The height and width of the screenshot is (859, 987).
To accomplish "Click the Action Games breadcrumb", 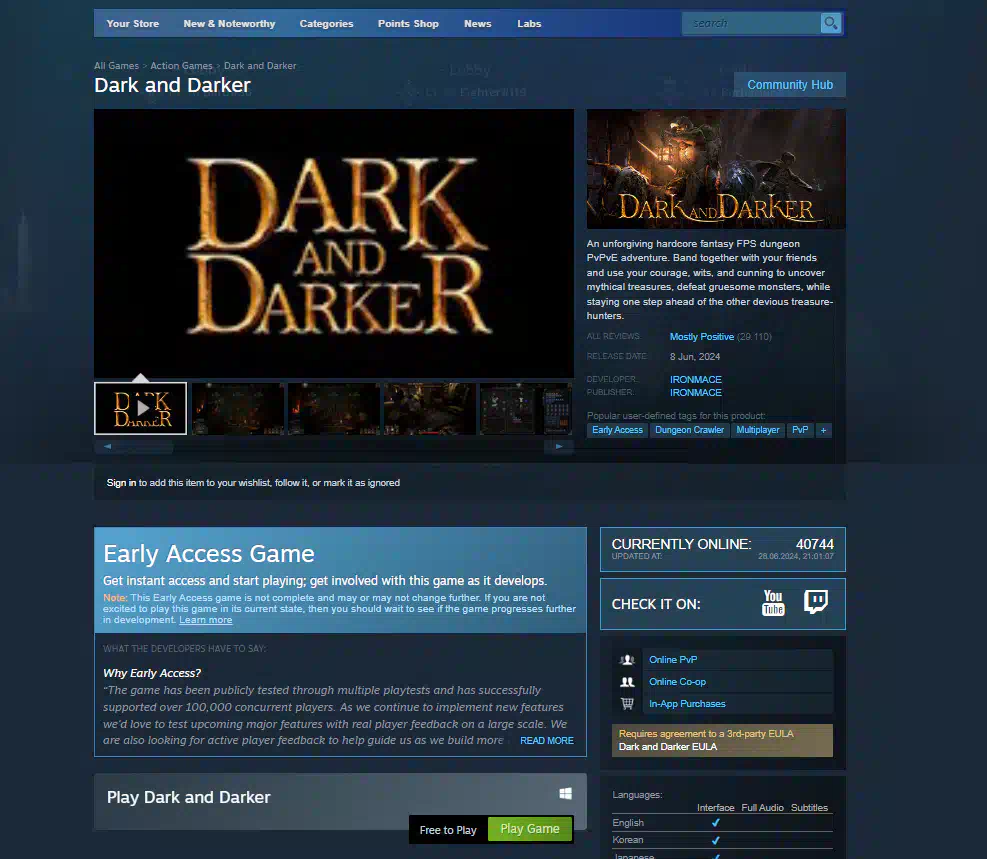I will [x=181, y=65].
